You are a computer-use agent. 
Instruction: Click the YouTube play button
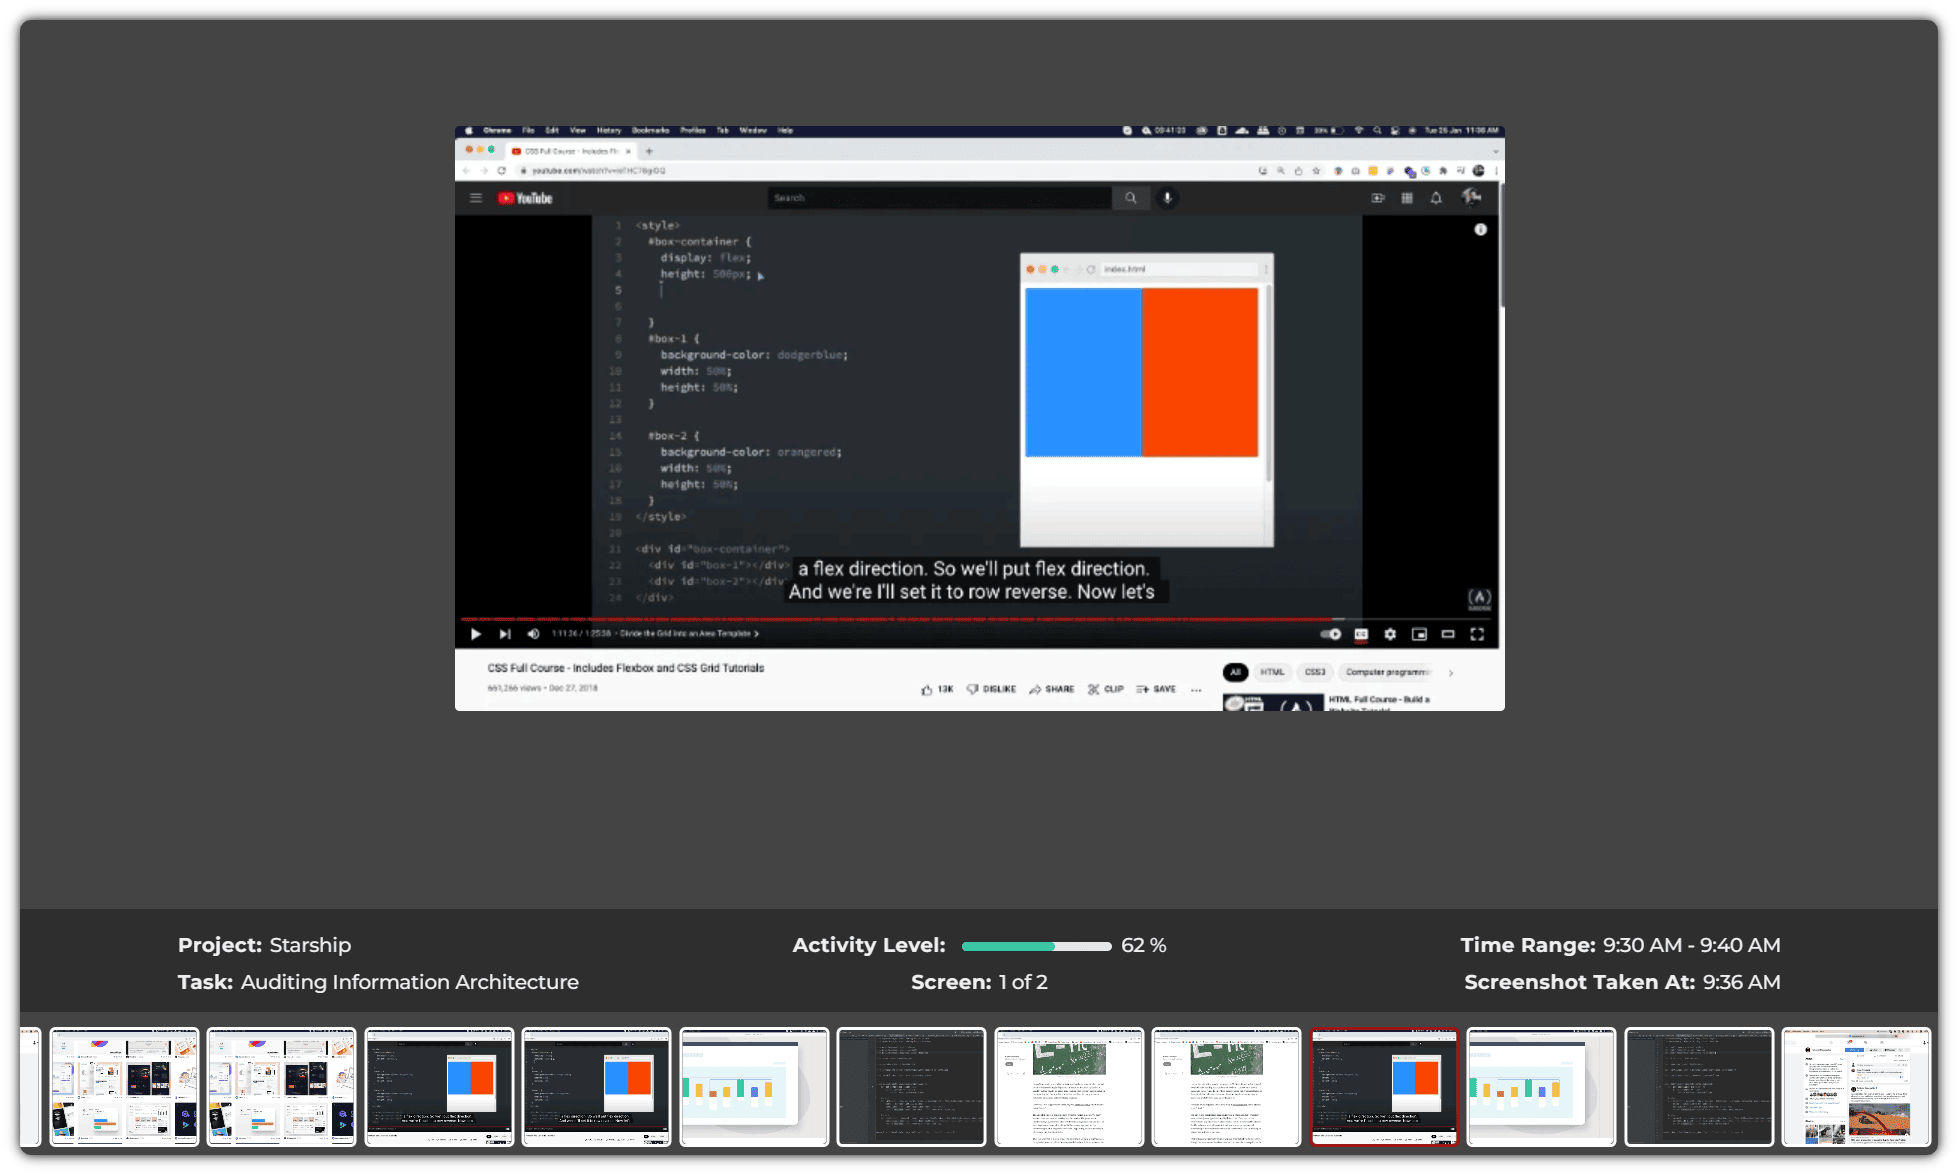pyautogui.click(x=476, y=634)
